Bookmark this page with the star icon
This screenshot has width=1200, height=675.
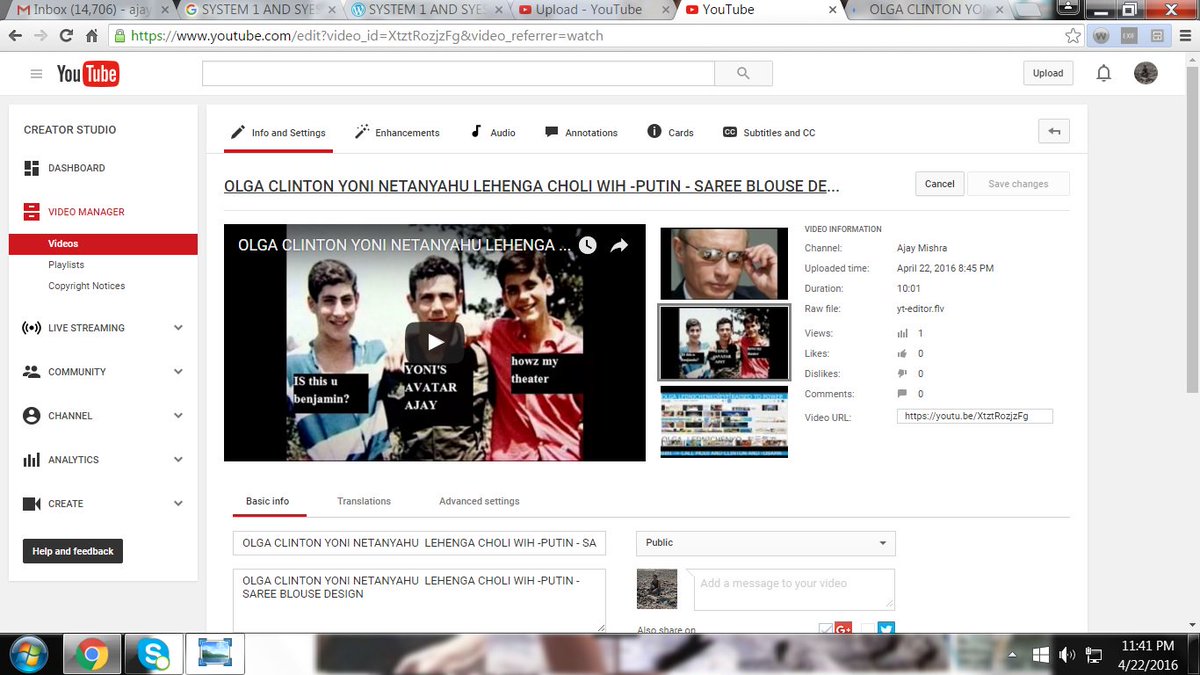pos(1073,35)
